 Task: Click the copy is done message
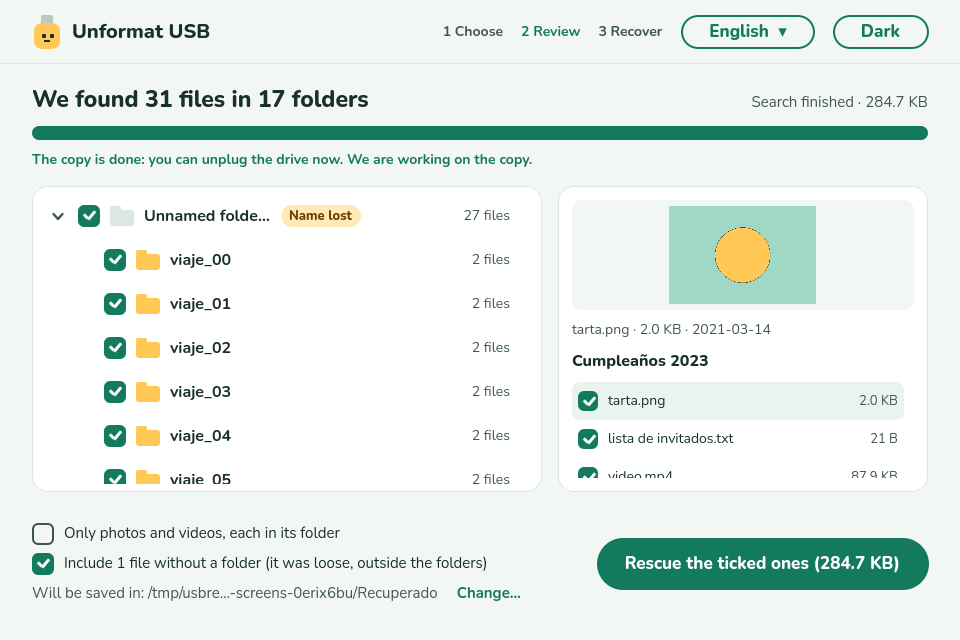[282, 160]
